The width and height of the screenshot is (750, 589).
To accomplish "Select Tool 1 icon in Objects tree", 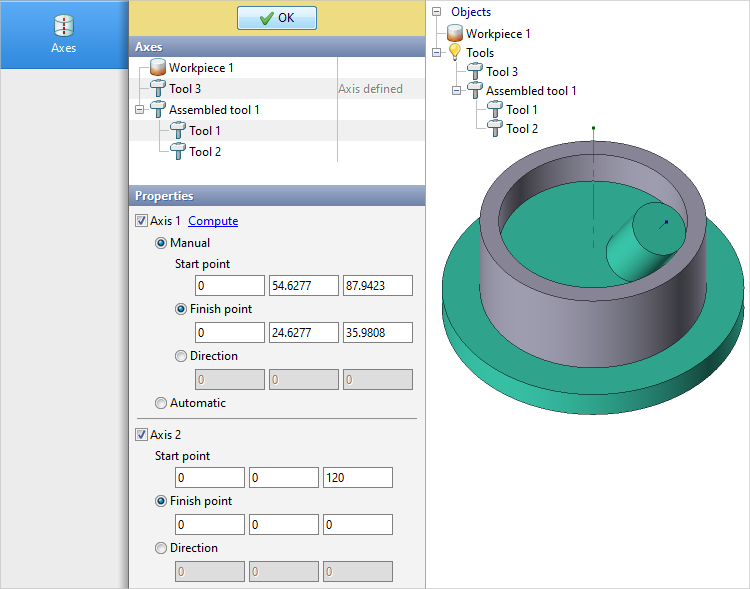I will (495, 109).
